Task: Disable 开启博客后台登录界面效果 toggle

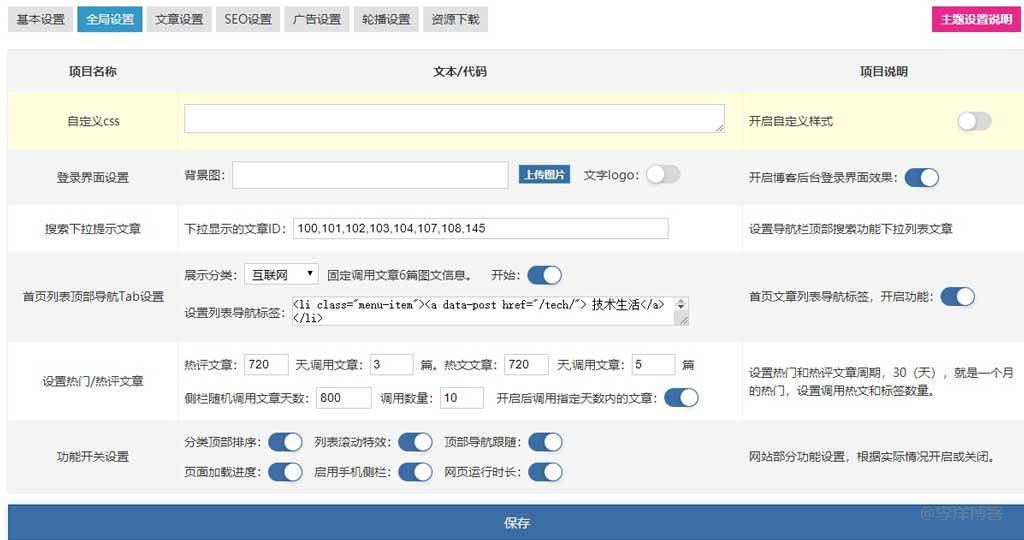Action: pyautogui.click(x=921, y=177)
